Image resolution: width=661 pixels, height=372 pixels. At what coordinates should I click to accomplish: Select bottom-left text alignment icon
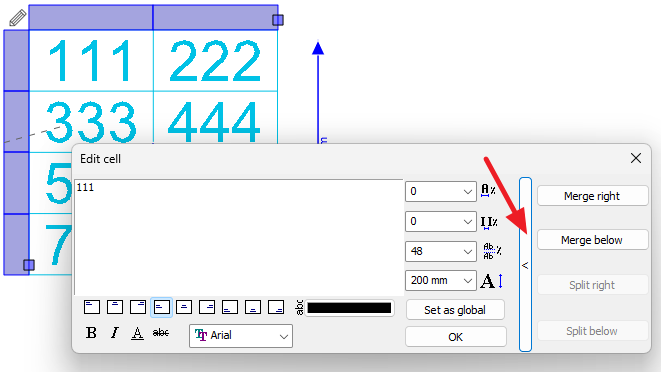click(230, 307)
